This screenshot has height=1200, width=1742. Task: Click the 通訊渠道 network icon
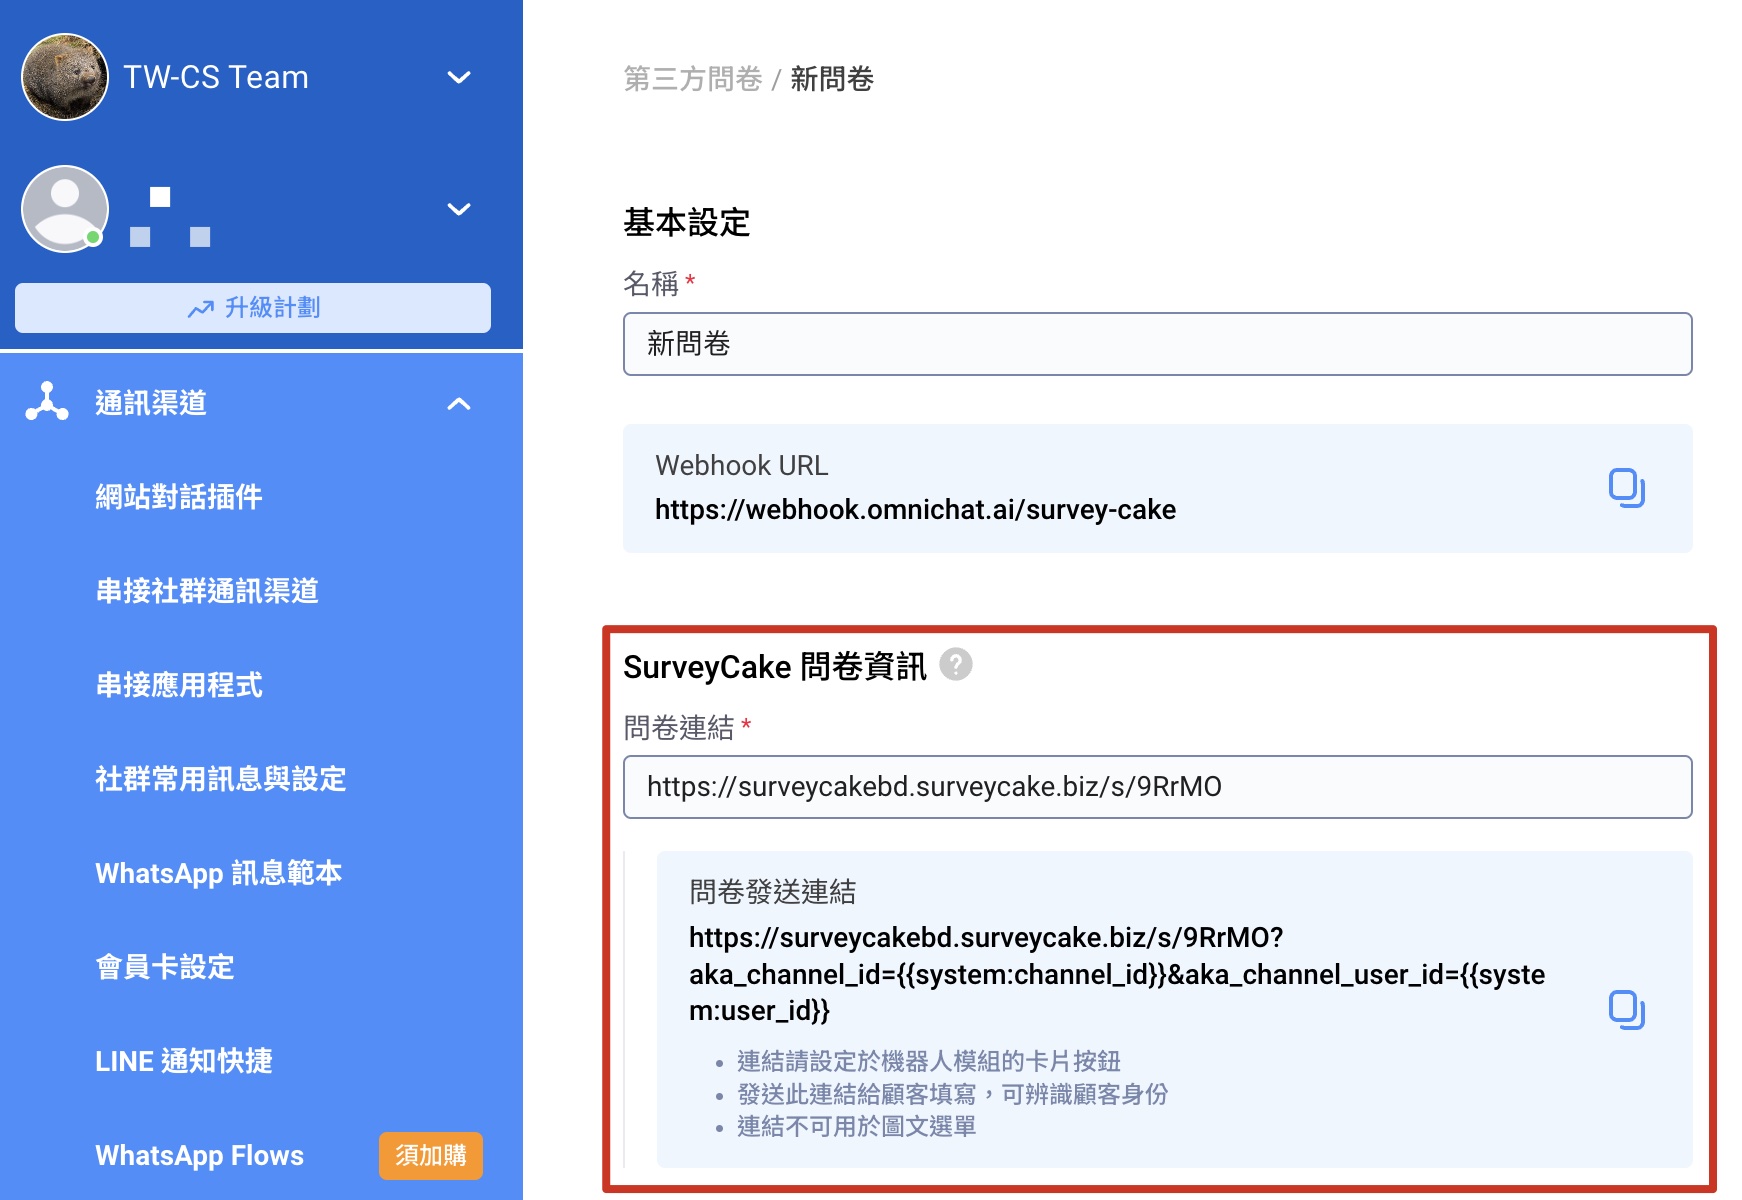[47, 402]
